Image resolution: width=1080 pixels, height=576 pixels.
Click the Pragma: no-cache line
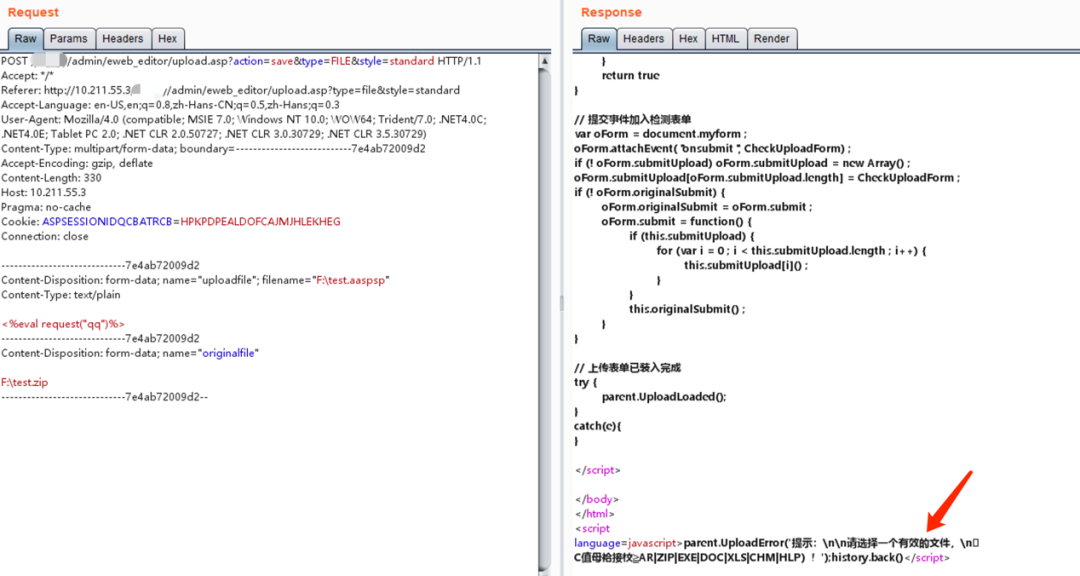(45, 207)
